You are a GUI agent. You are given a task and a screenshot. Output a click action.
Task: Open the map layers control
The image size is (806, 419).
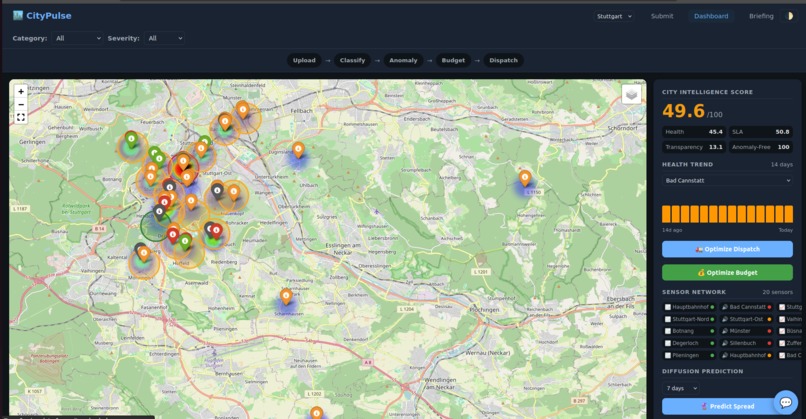tap(631, 95)
